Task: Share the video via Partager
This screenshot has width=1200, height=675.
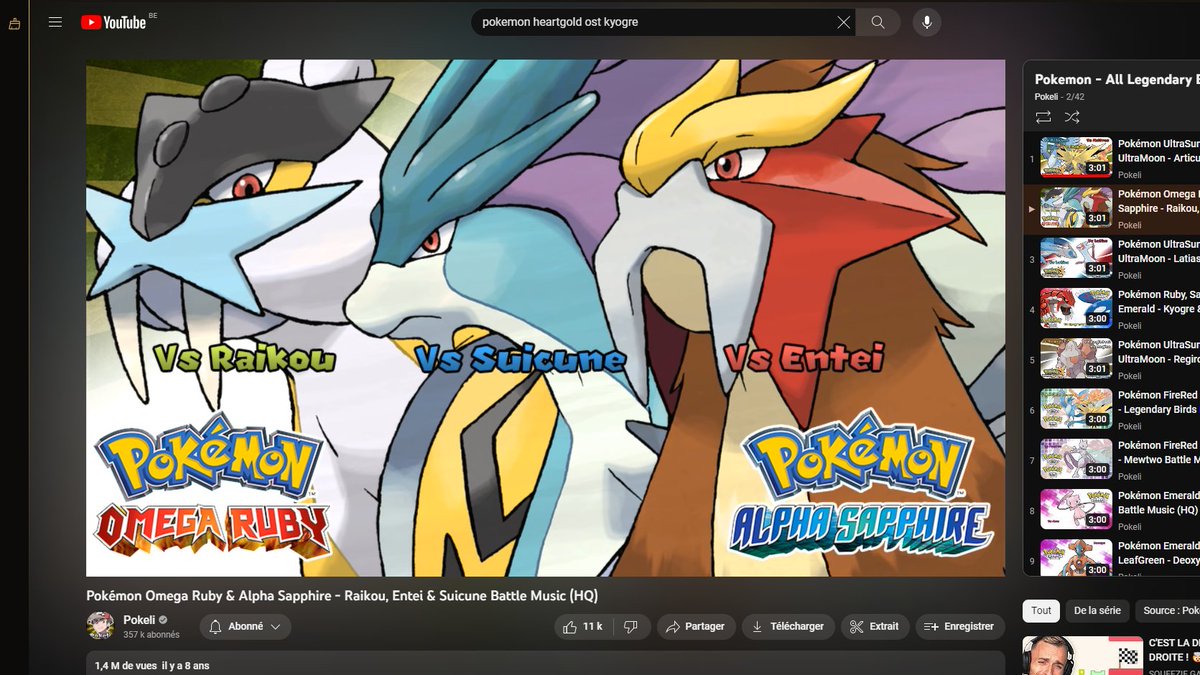Action: (x=696, y=627)
